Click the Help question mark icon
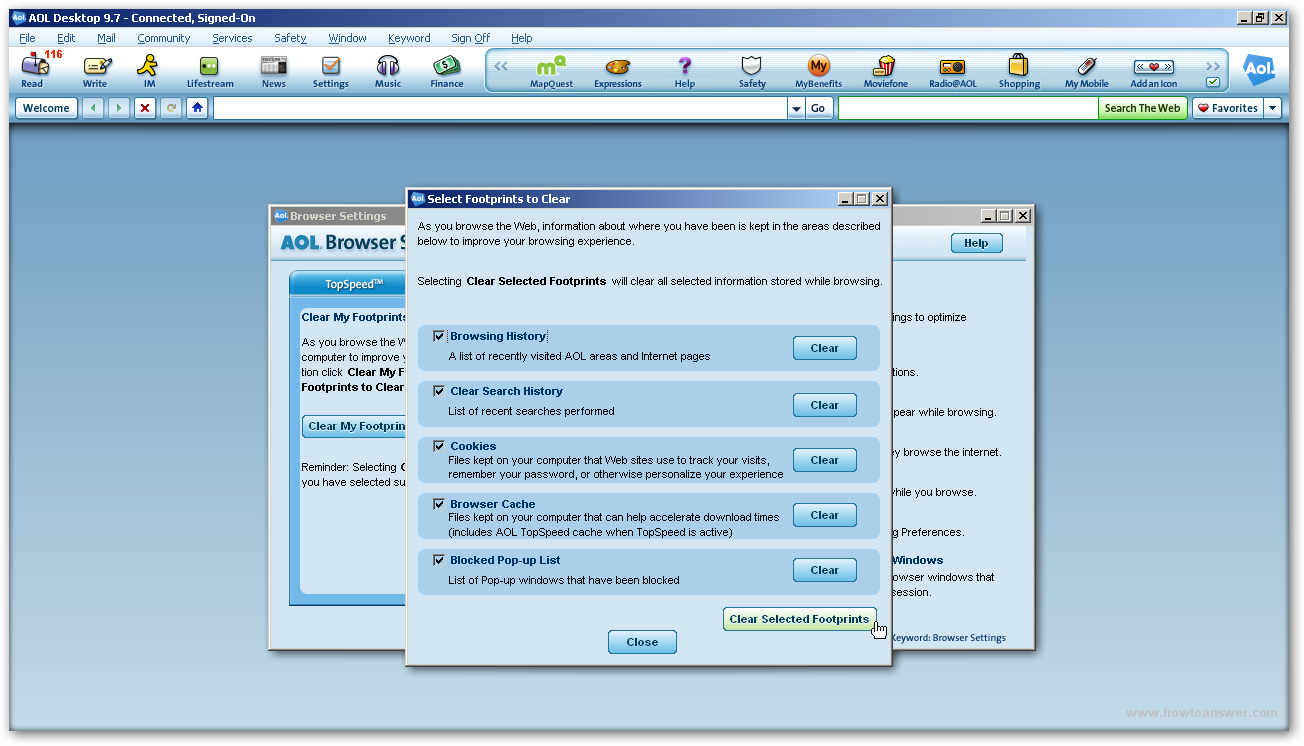 685,71
